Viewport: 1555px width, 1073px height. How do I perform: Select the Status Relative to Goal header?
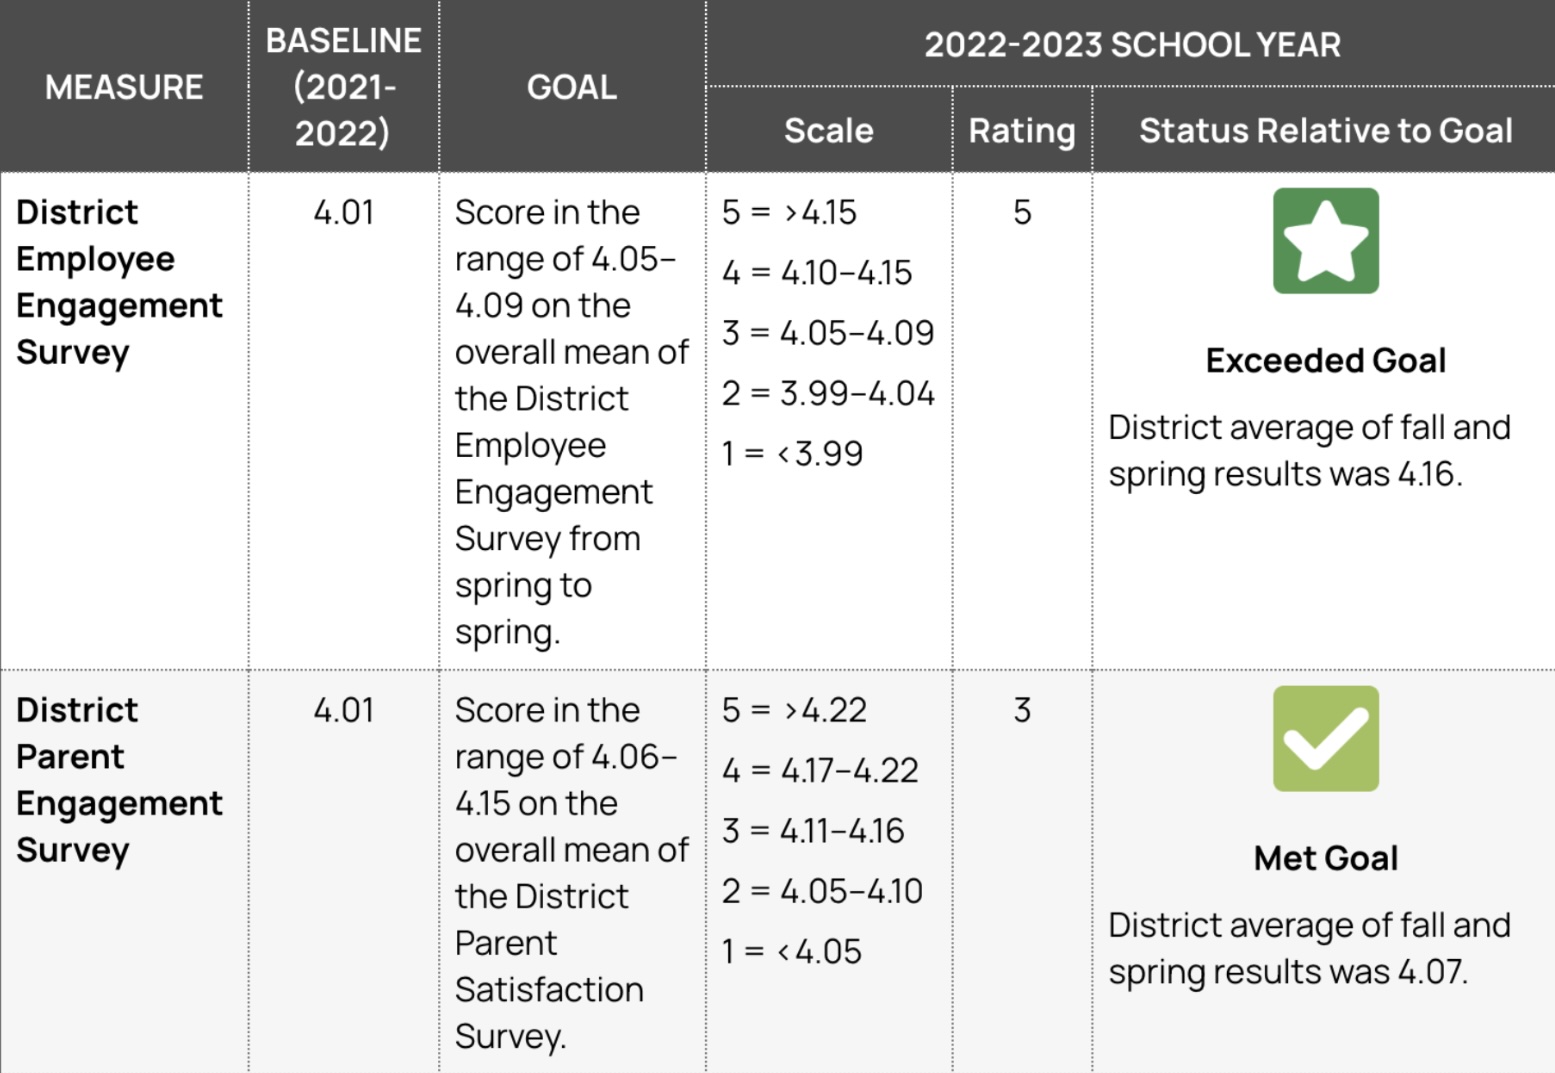tap(1325, 130)
